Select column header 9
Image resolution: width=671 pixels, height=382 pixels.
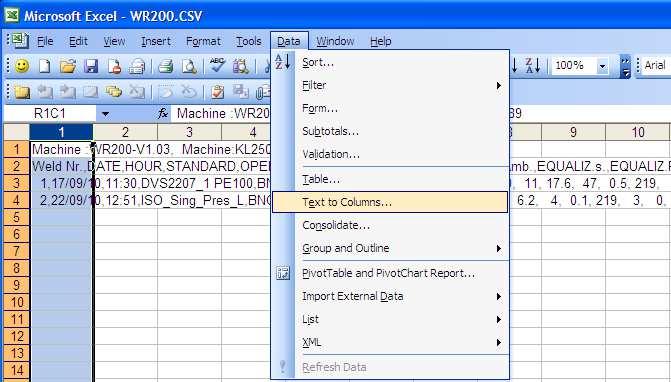point(573,132)
